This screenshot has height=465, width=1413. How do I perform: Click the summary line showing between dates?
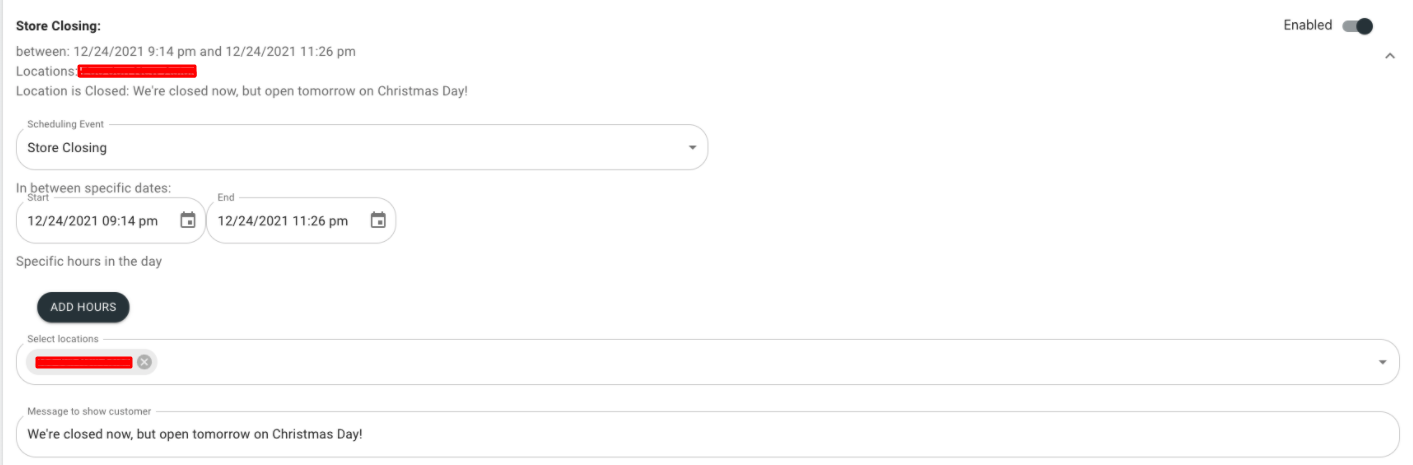click(186, 51)
